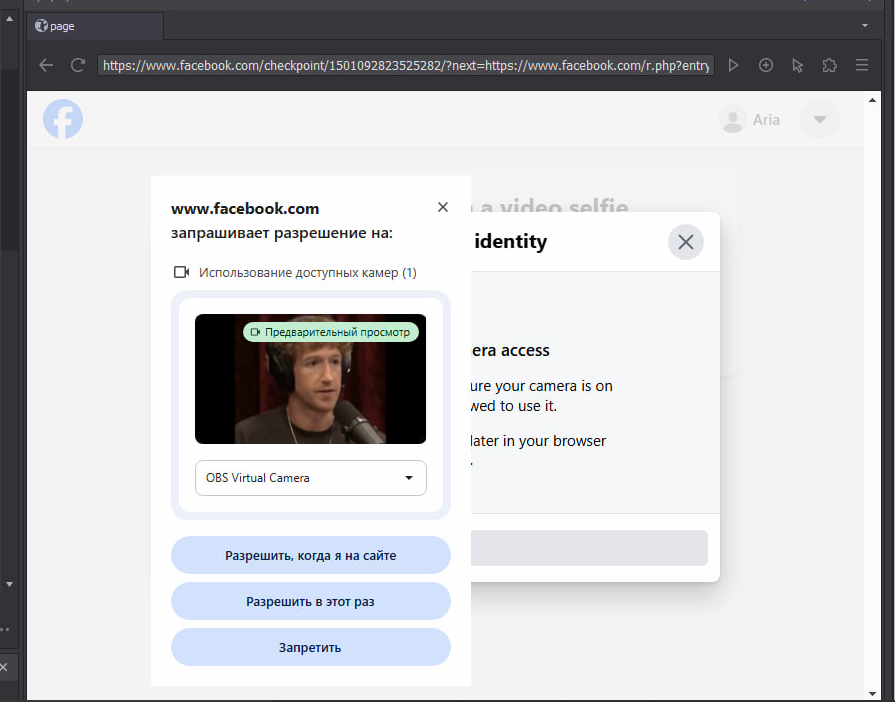Click the 'Предварительный просмотр' preview badge

point(331,332)
